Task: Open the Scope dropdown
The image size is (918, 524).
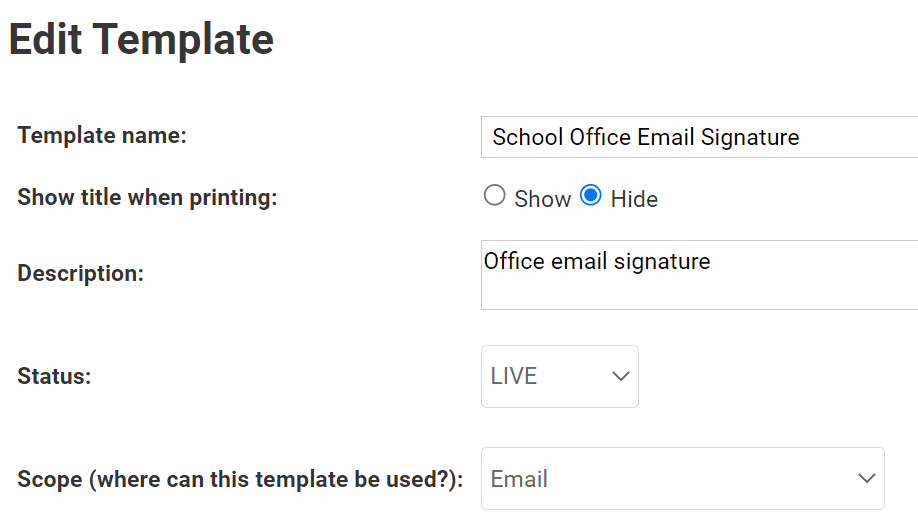Action: click(682, 478)
